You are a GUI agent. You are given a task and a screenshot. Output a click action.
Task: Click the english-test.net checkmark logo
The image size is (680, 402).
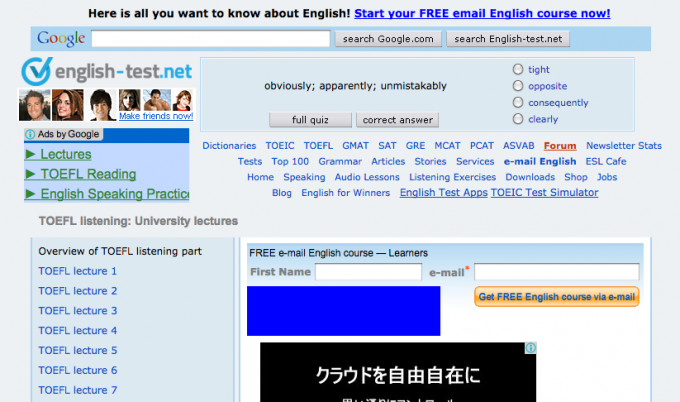click(37, 71)
